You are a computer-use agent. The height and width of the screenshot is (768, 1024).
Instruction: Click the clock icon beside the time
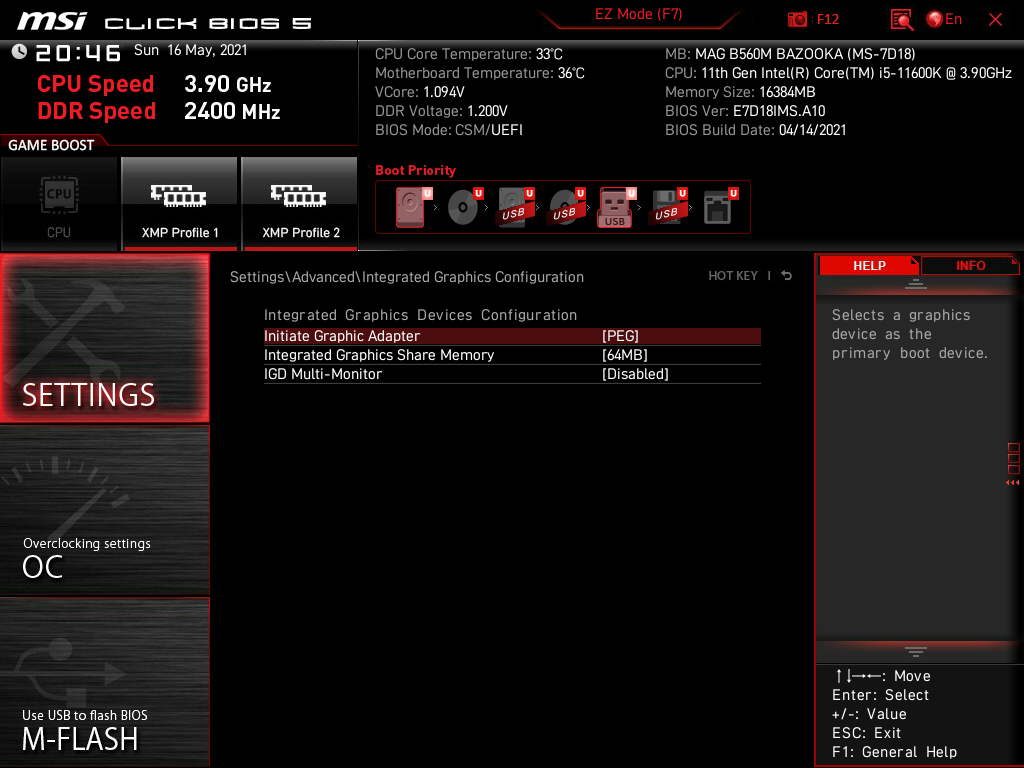coord(20,52)
